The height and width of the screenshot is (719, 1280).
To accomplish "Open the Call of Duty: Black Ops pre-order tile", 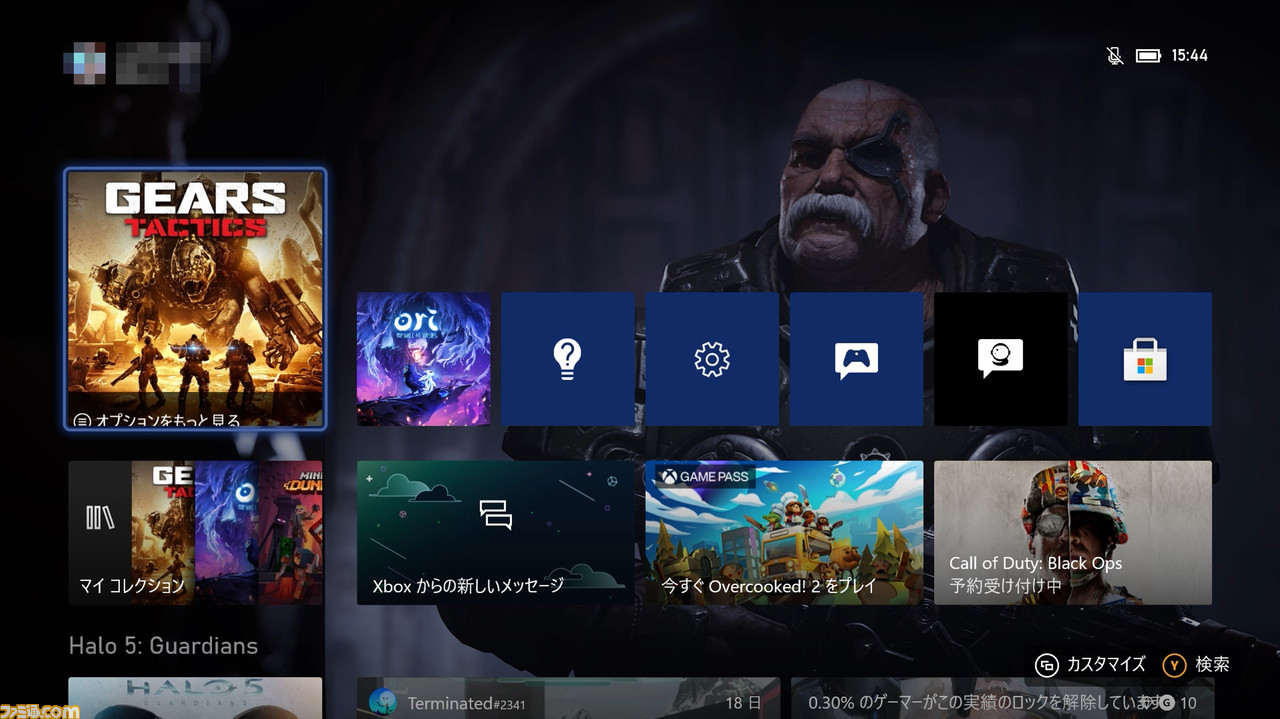I will [x=1073, y=532].
